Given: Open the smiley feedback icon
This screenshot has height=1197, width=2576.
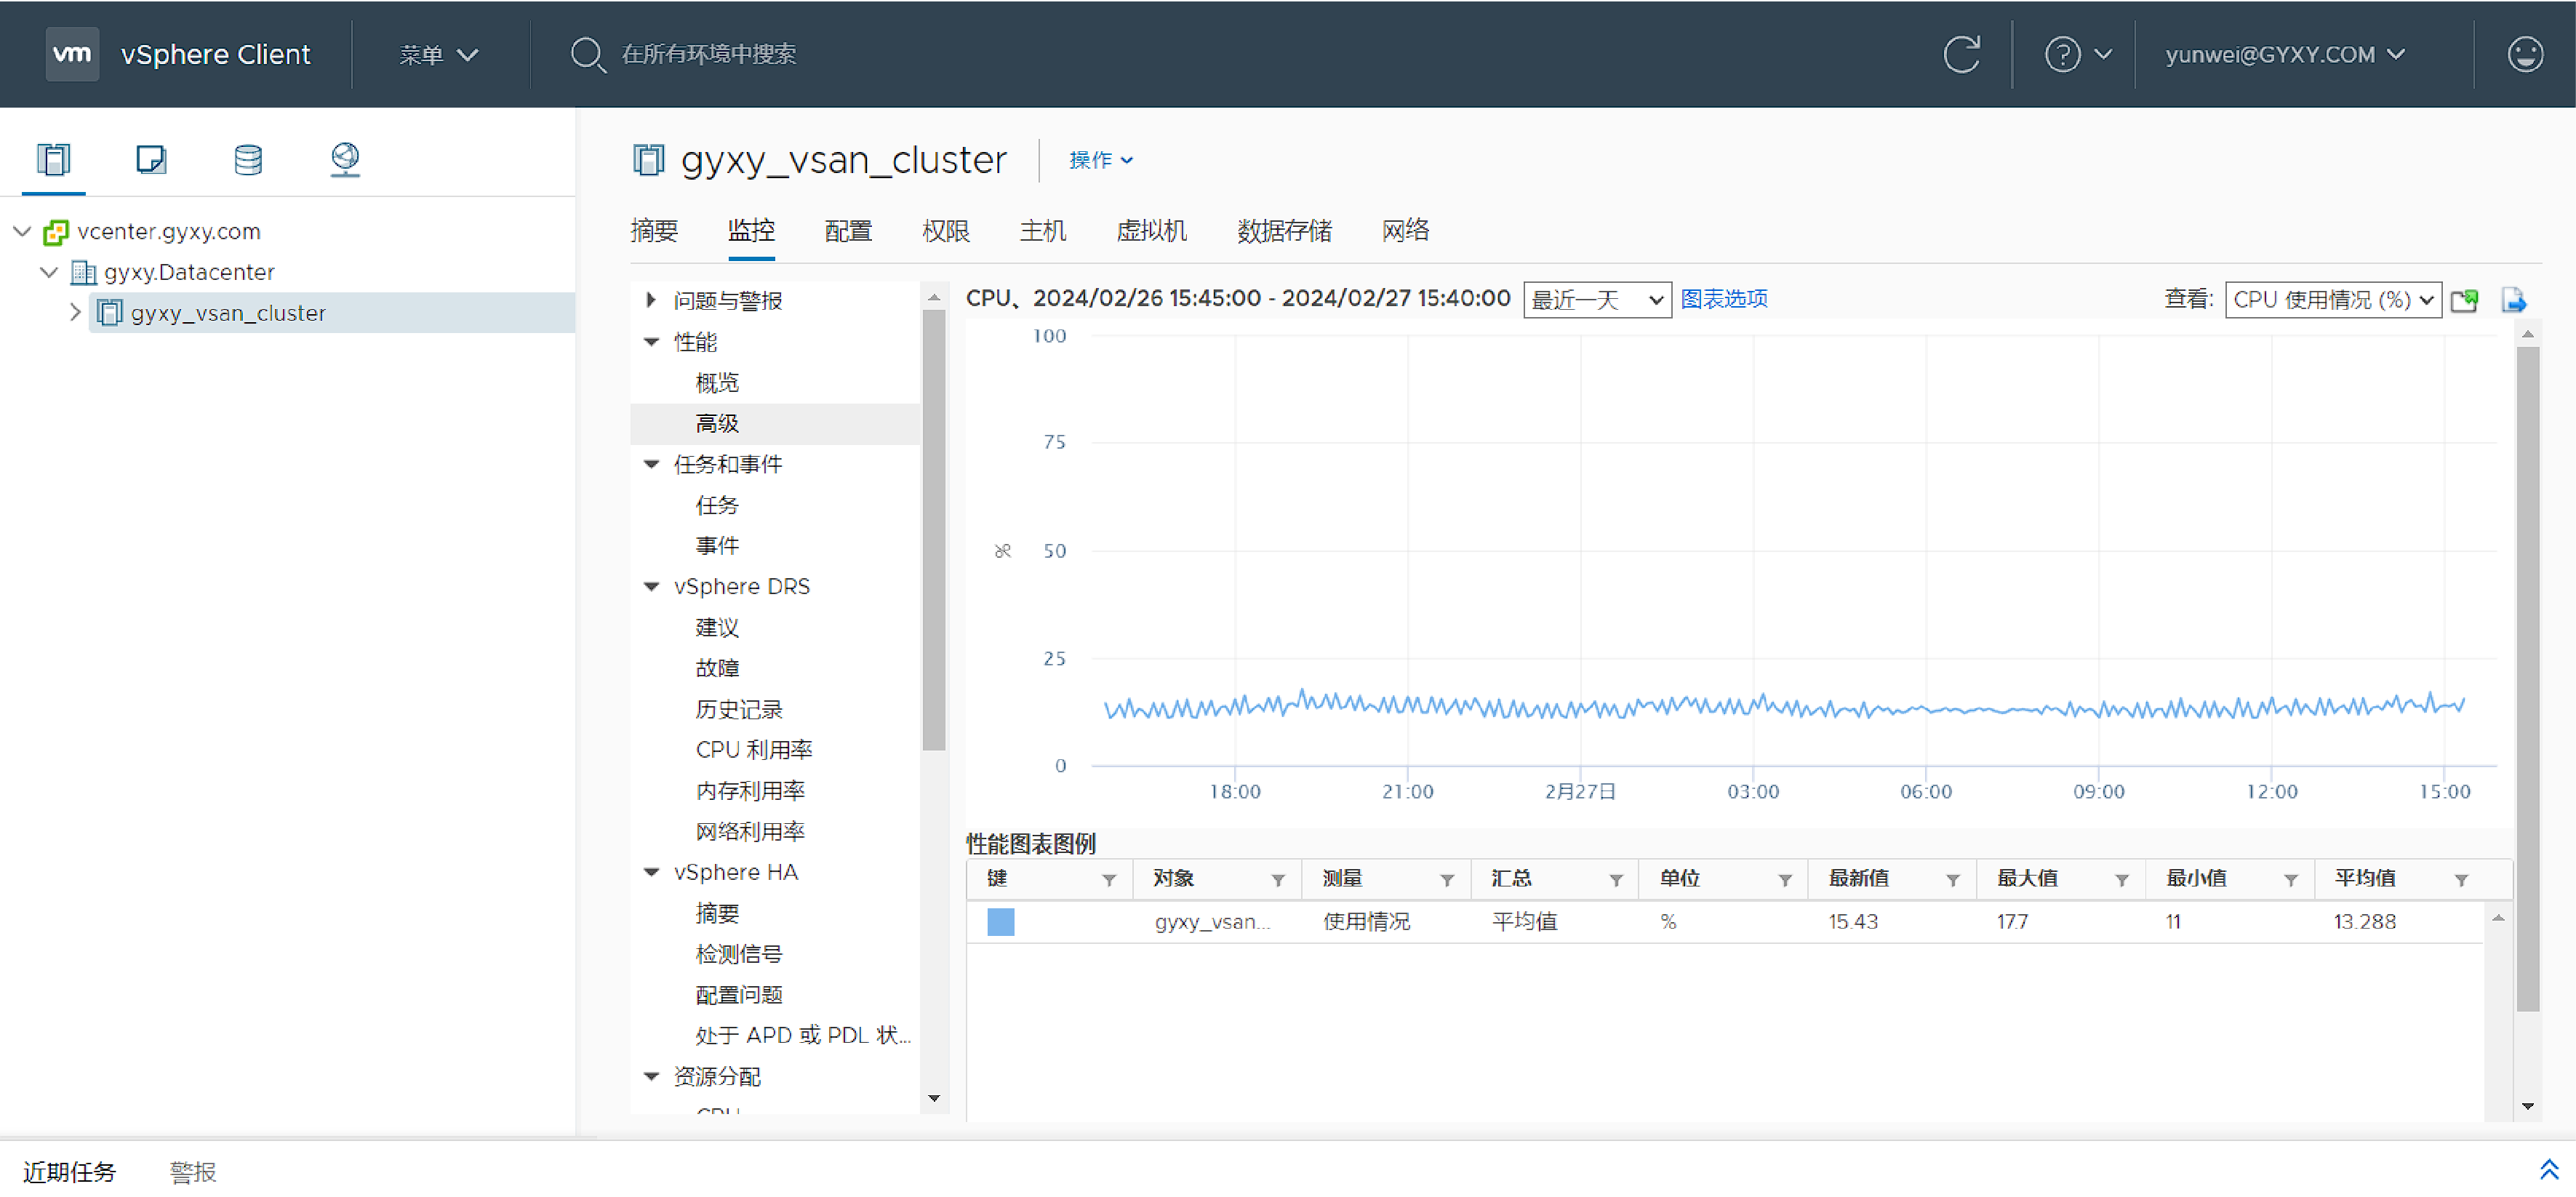Looking at the screenshot, I should pos(2525,54).
